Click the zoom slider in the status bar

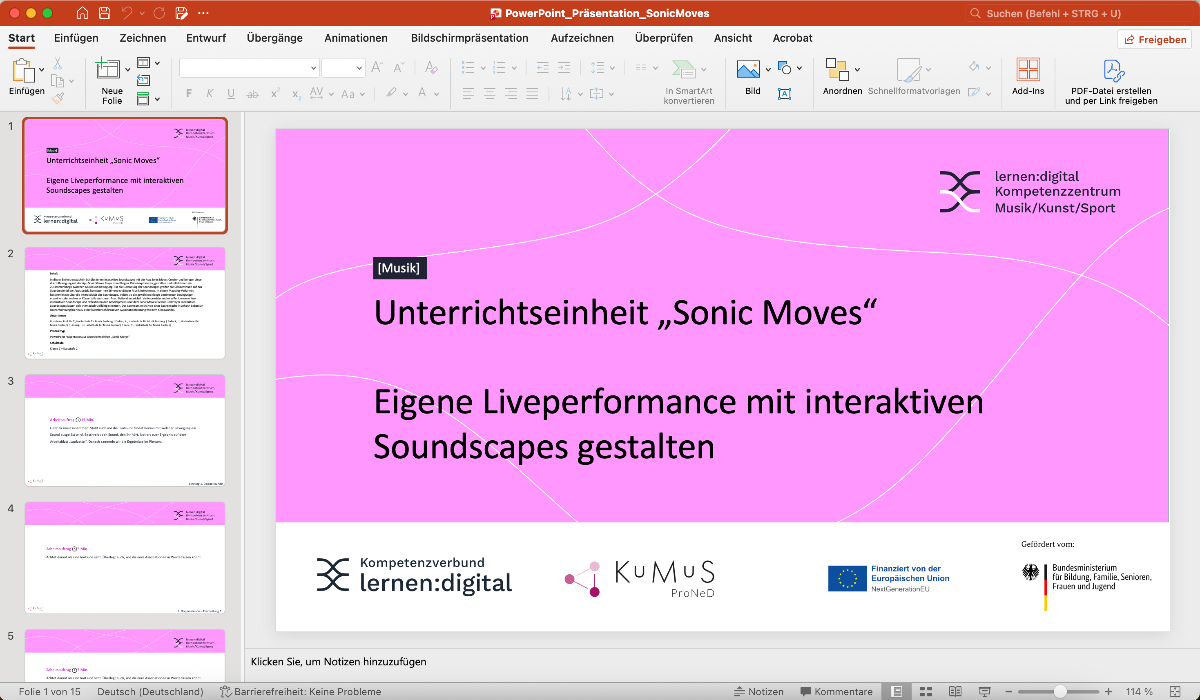click(x=1060, y=691)
